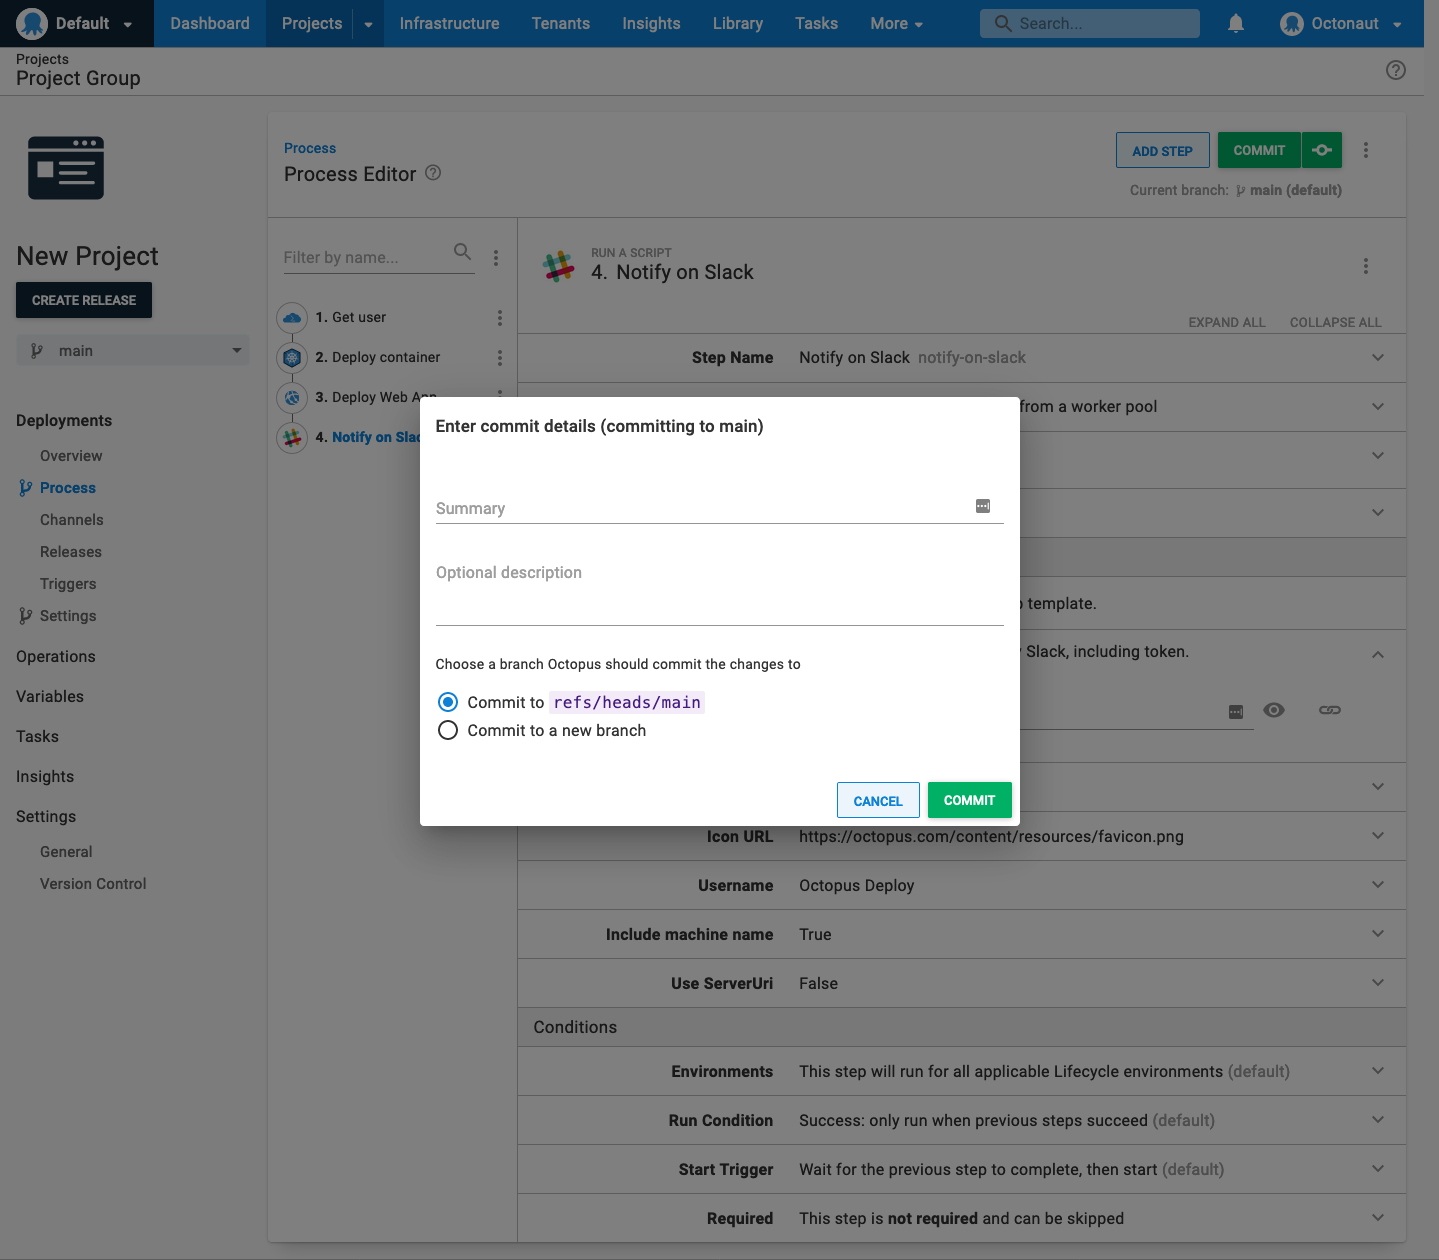Switch to the Infrastructure section in top navigation
The height and width of the screenshot is (1260, 1439).
[x=448, y=23]
